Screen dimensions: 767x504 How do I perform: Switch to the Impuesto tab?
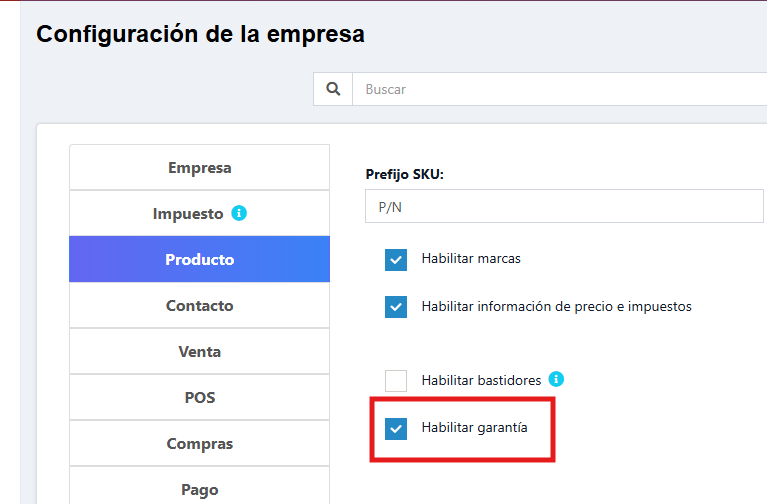click(x=188, y=214)
